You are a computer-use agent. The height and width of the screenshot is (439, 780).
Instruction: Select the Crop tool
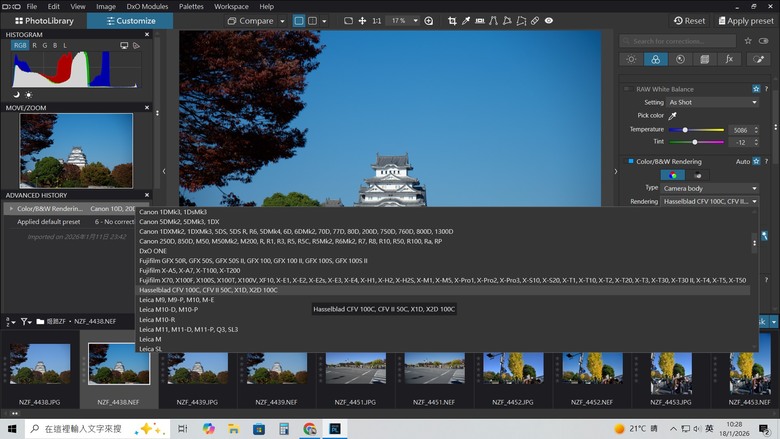(452, 21)
